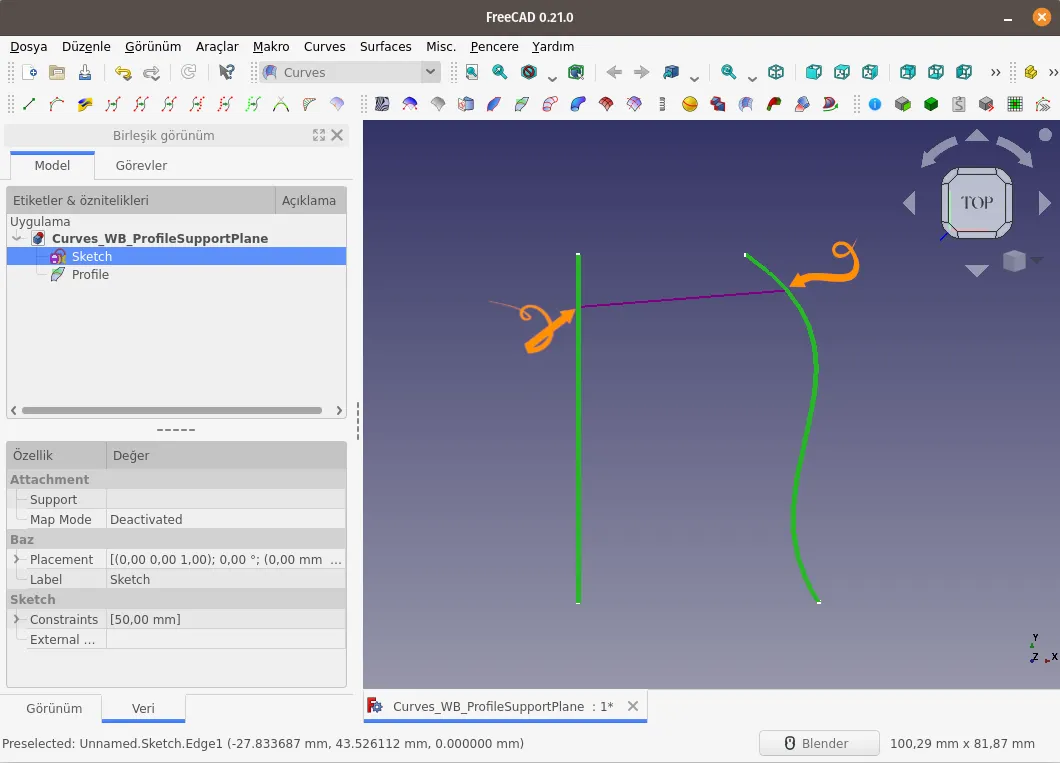Click the tree scrollbar left arrow
Image resolution: width=1060 pixels, height=763 pixels.
(x=14, y=410)
